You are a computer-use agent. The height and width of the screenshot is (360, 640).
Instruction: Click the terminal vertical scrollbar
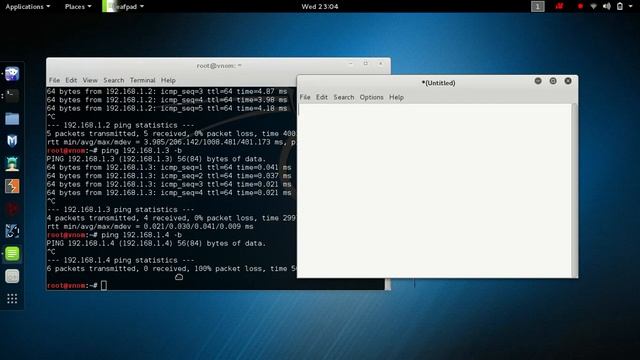point(388,284)
